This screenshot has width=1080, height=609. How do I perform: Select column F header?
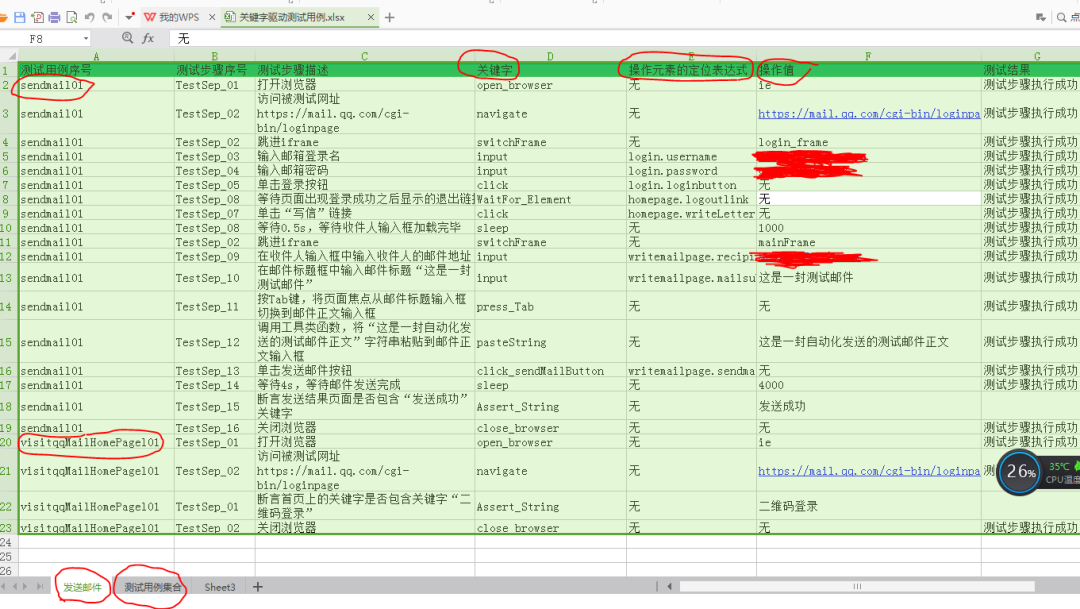coord(869,56)
